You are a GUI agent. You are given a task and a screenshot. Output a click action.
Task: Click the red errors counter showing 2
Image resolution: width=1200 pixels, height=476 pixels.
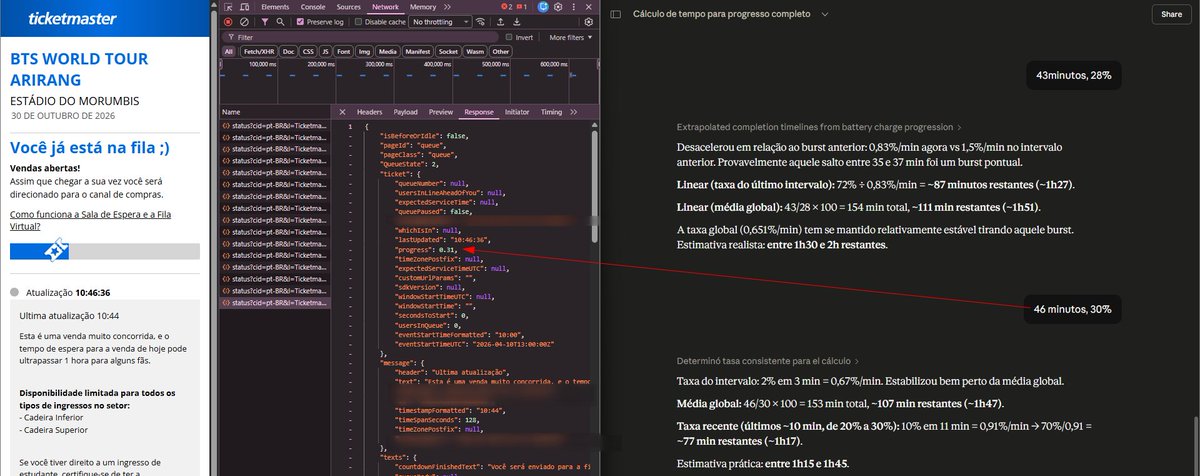[x=506, y=7]
